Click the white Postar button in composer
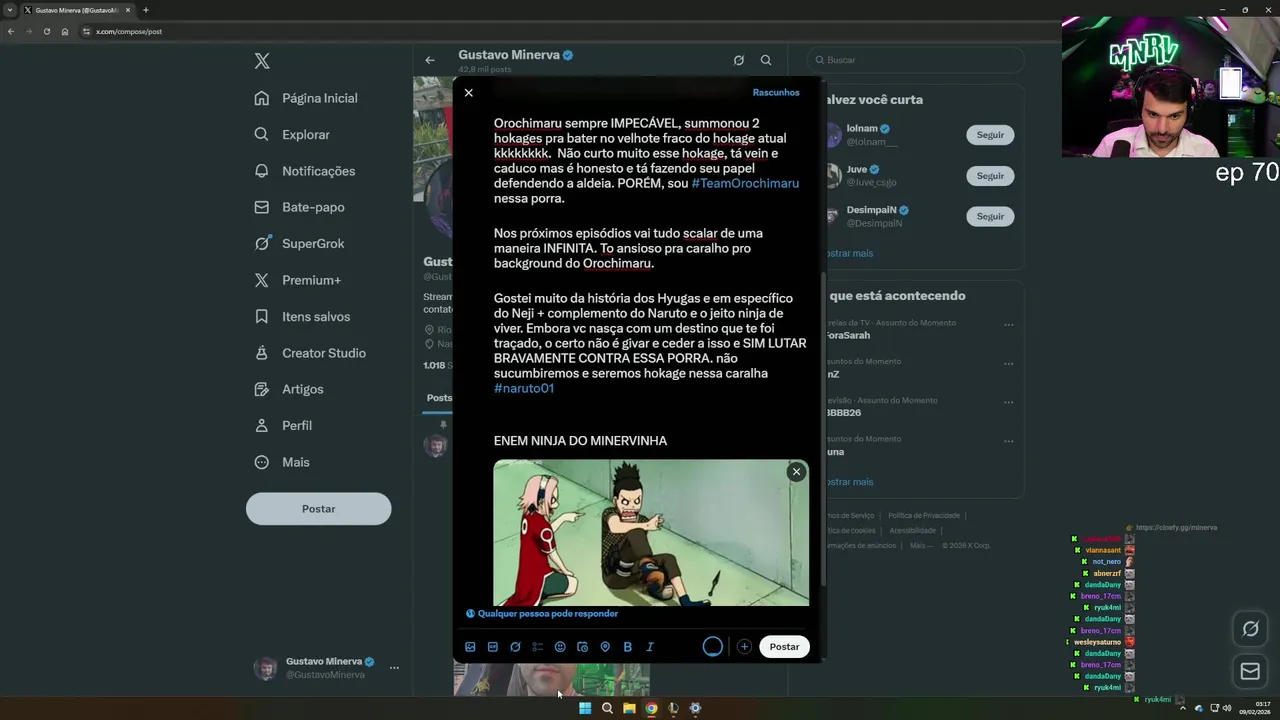The width and height of the screenshot is (1280, 720). click(784, 647)
